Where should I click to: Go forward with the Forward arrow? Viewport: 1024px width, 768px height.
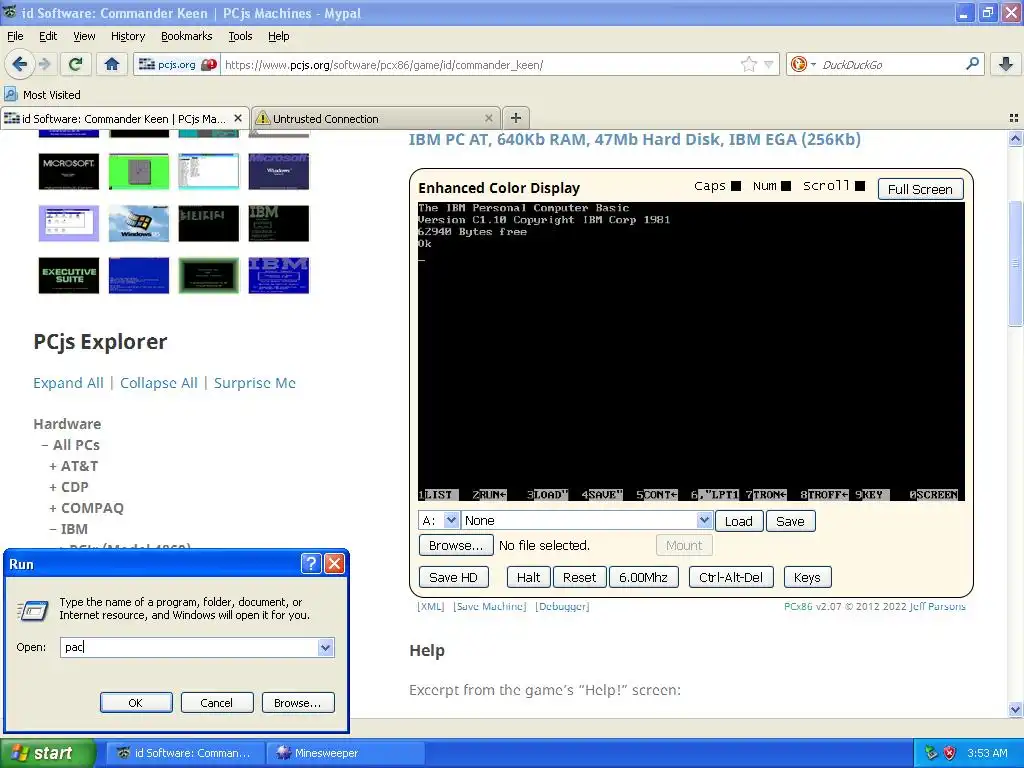click(x=44, y=64)
